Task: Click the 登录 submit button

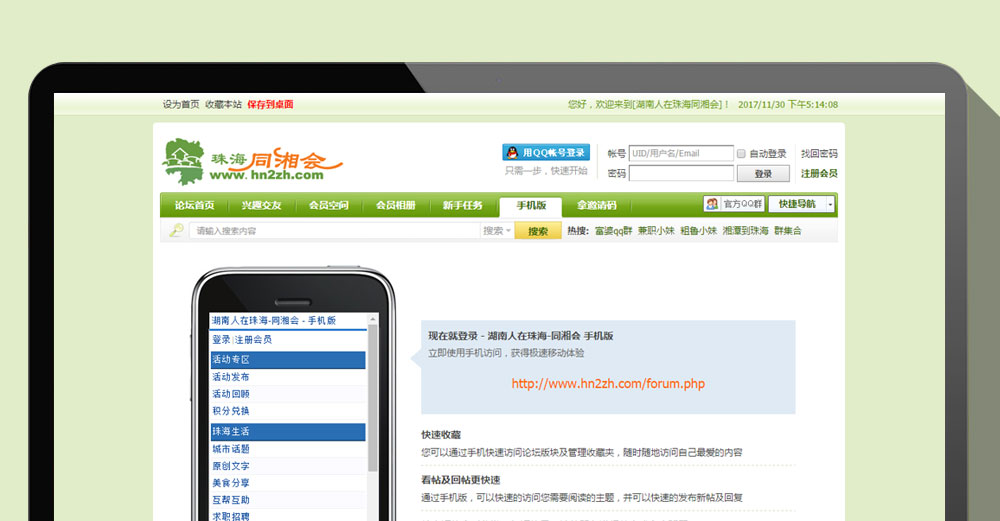Action: pos(763,173)
